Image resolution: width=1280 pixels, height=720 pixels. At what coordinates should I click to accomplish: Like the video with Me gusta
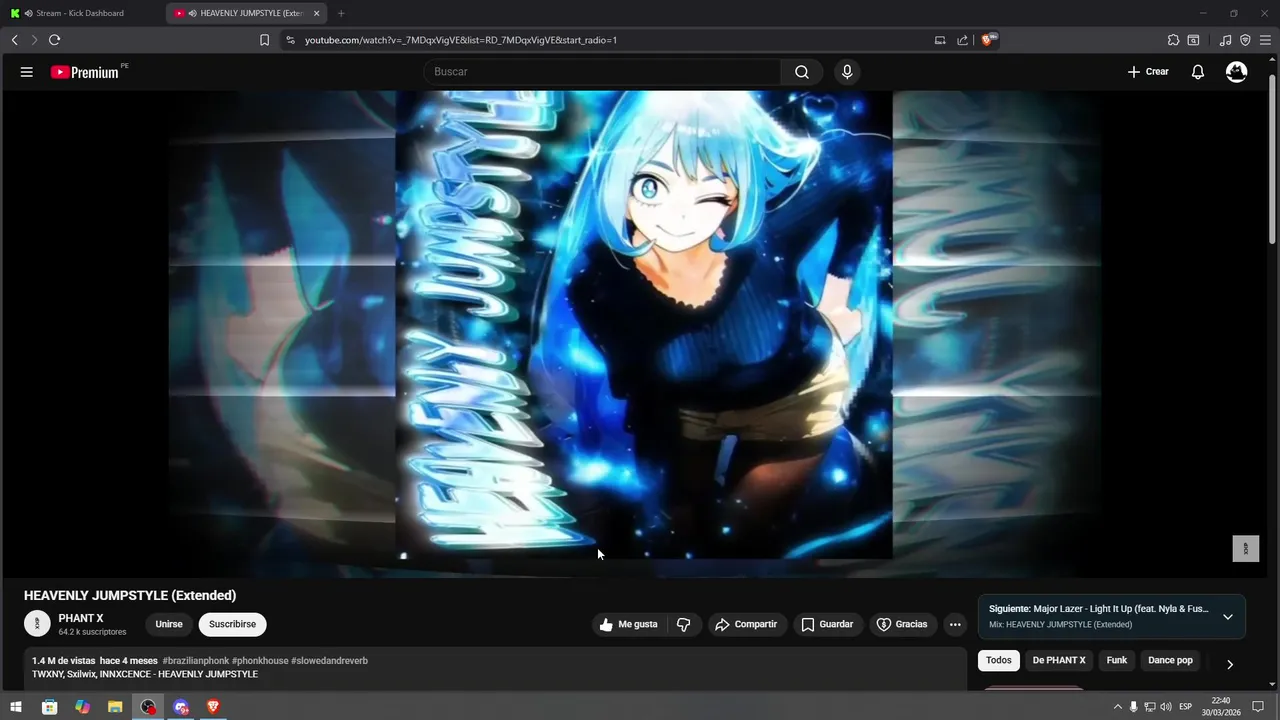click(629, 624)
